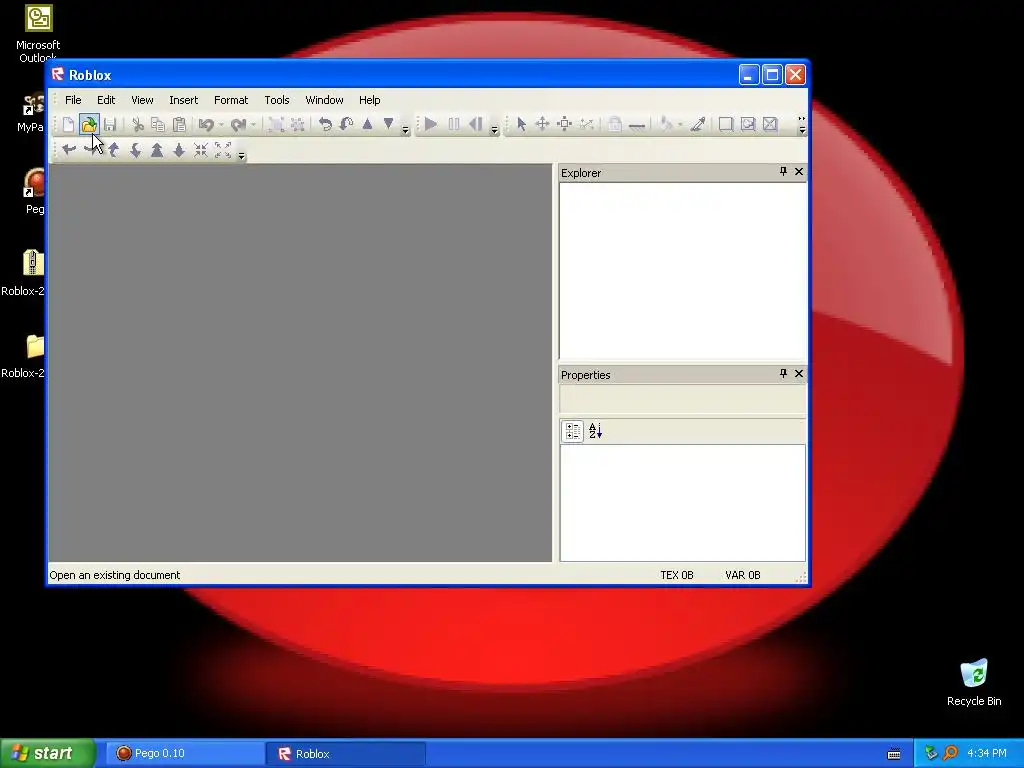Toggle auto-hide pin on Explorer panel
The image size is (1024, 768).
click(x=783, y=172)
